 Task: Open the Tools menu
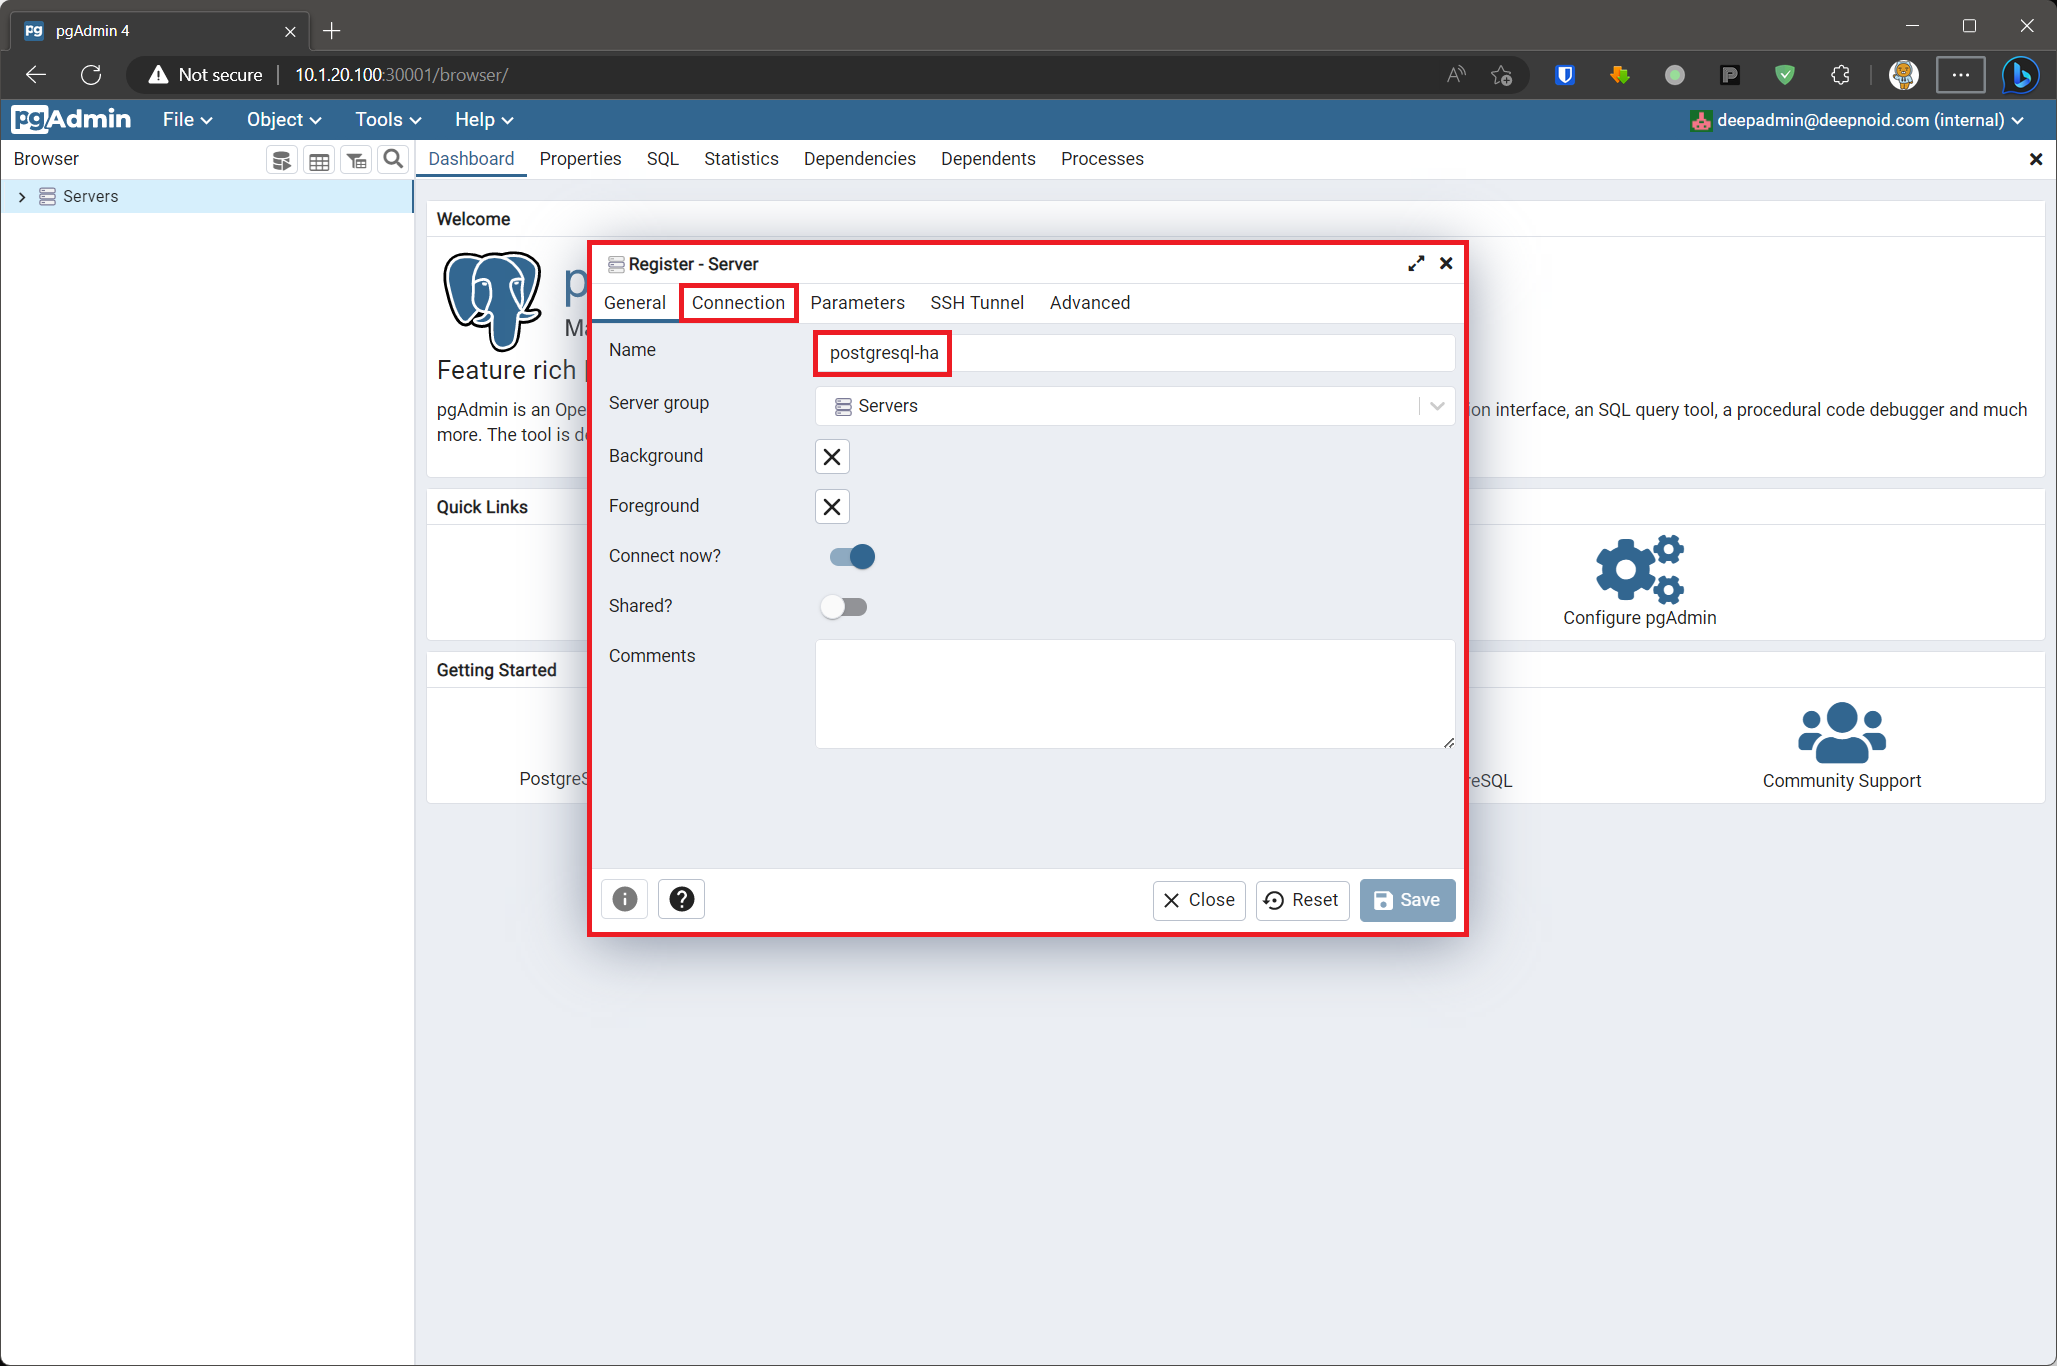click(x=388, y=119)
